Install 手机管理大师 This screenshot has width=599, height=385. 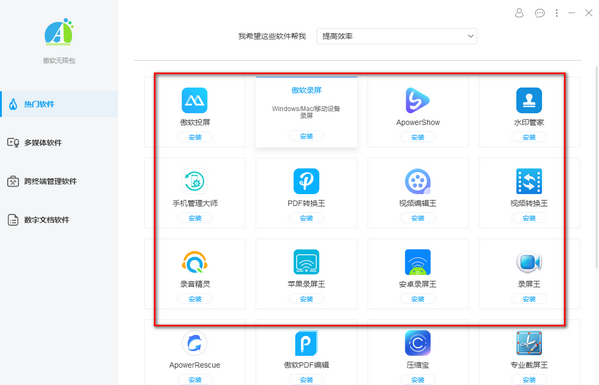coord(195,218)
